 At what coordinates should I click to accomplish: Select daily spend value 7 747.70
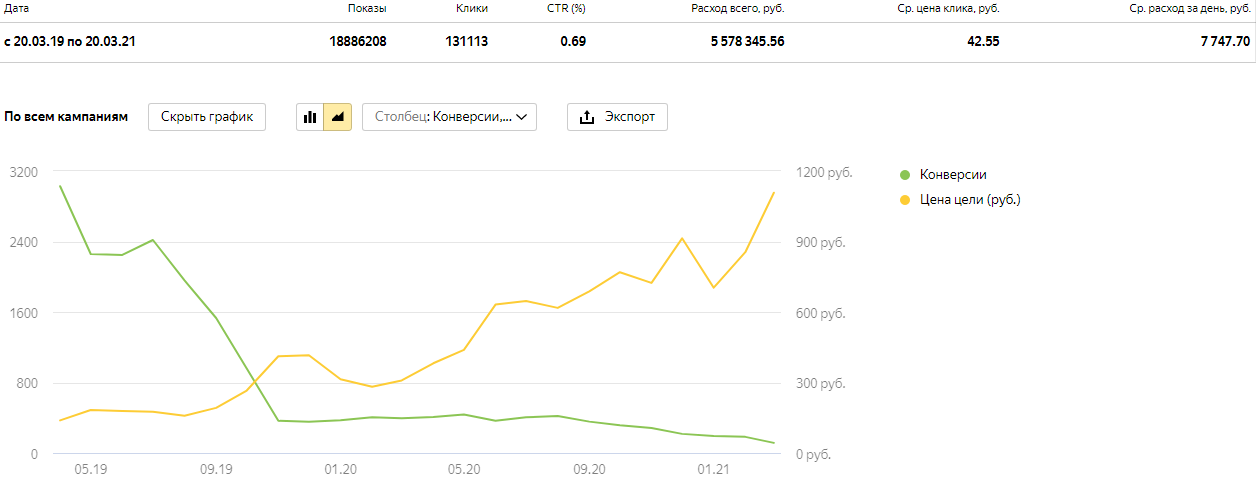(1225, 42)
